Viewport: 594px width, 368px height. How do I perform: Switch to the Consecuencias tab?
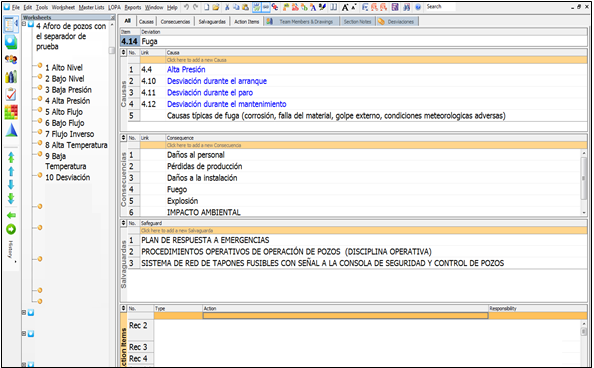(175, 22)
